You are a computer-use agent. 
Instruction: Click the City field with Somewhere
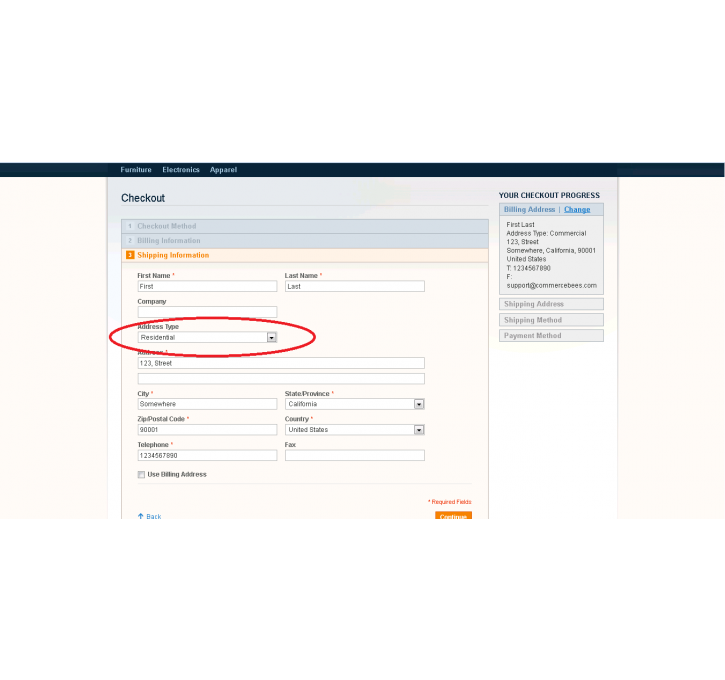207,404
